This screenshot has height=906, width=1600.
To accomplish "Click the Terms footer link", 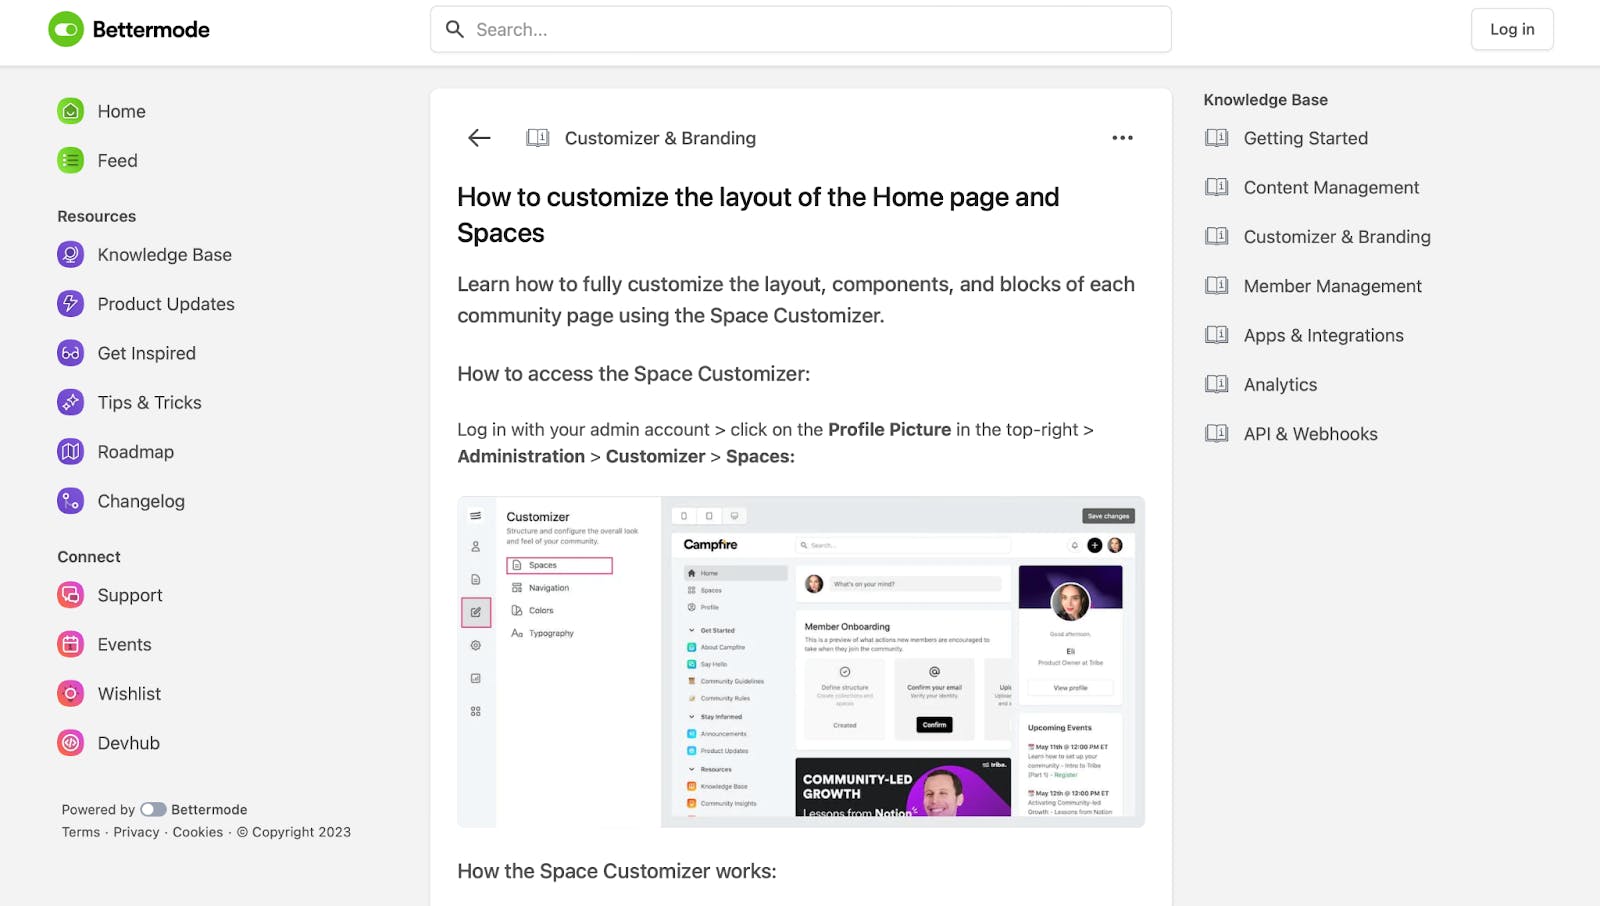I will (81, 832).
